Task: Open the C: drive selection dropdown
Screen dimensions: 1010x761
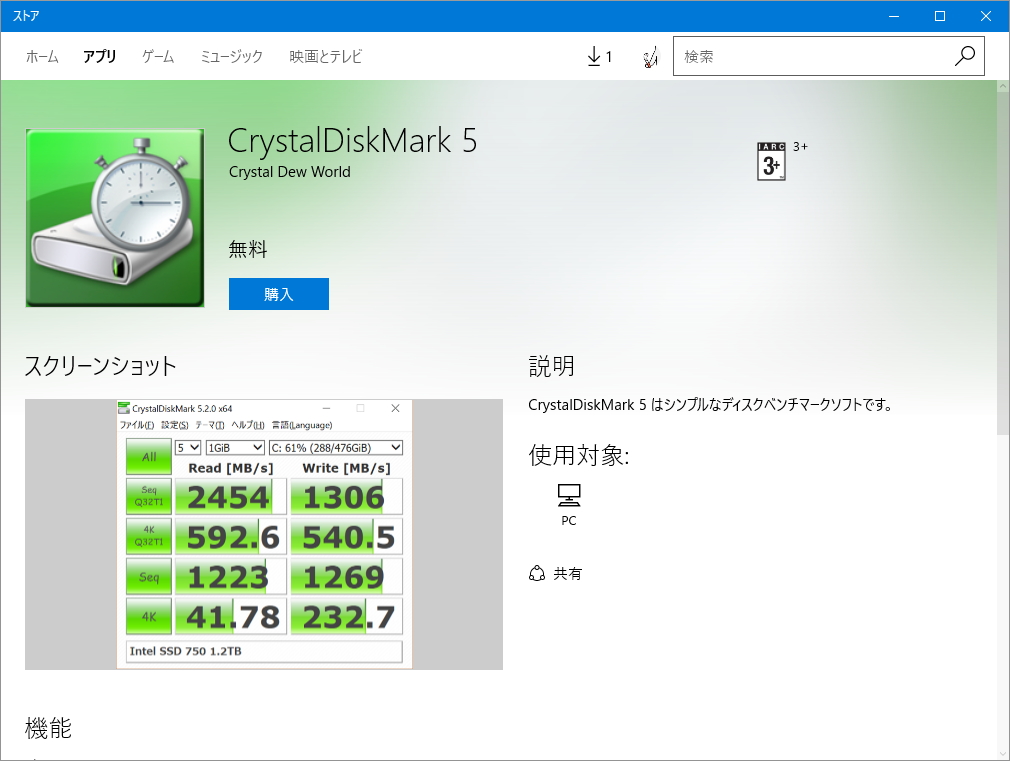Action: point(335,447)
